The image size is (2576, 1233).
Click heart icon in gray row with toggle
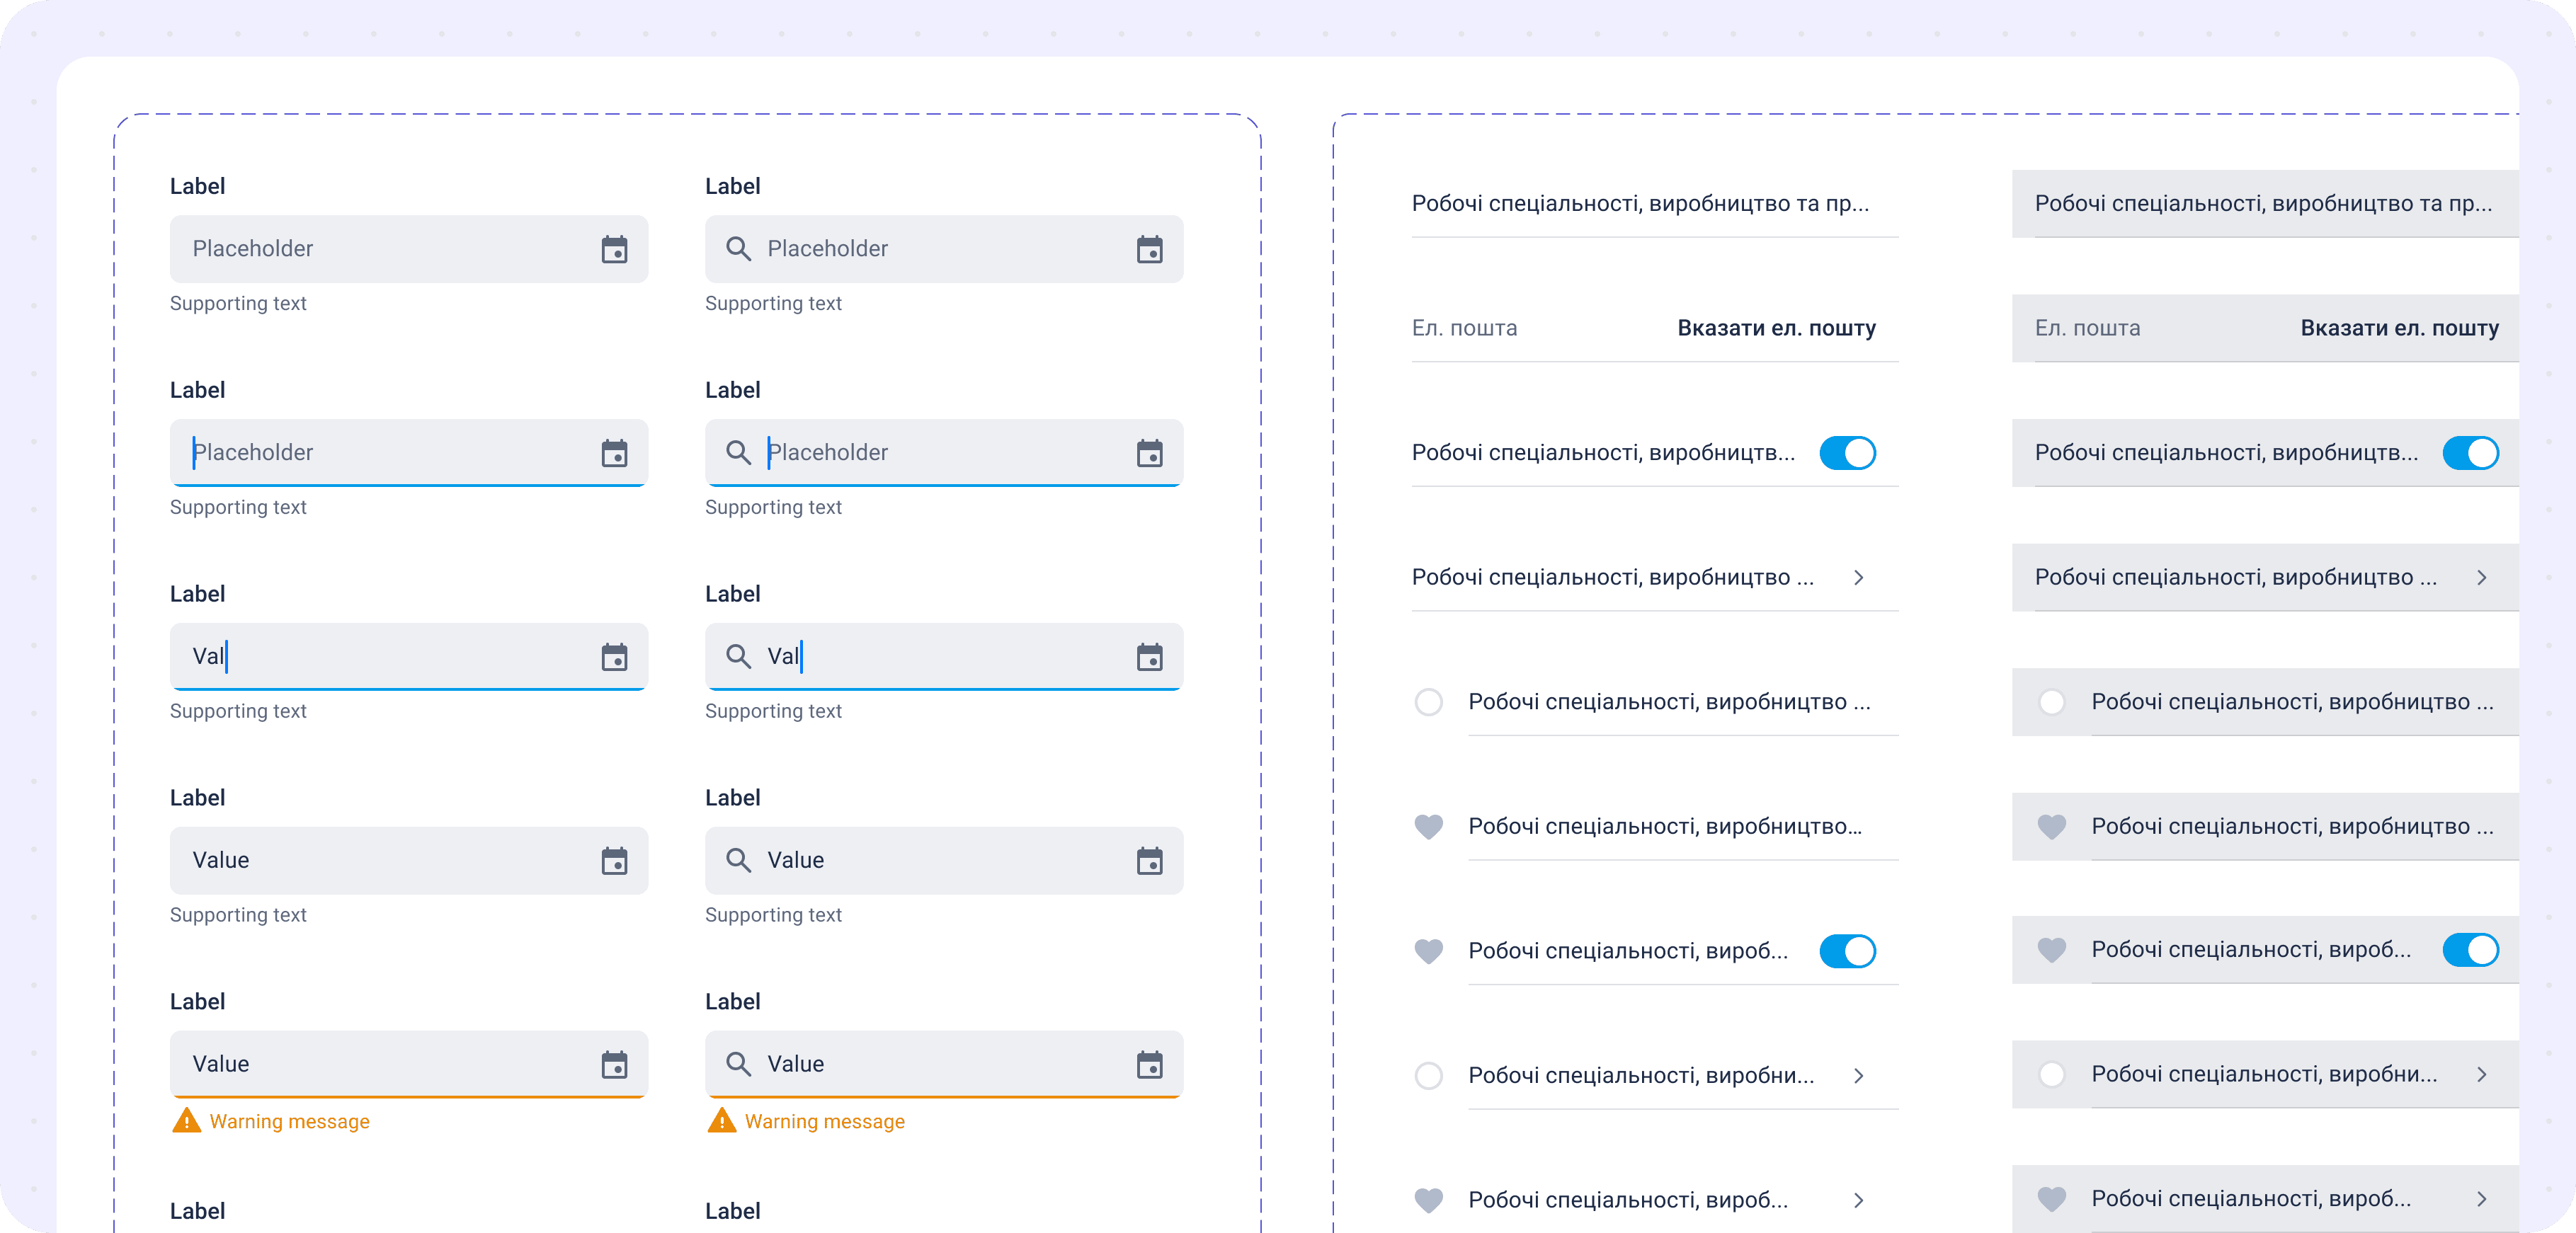2051,950
